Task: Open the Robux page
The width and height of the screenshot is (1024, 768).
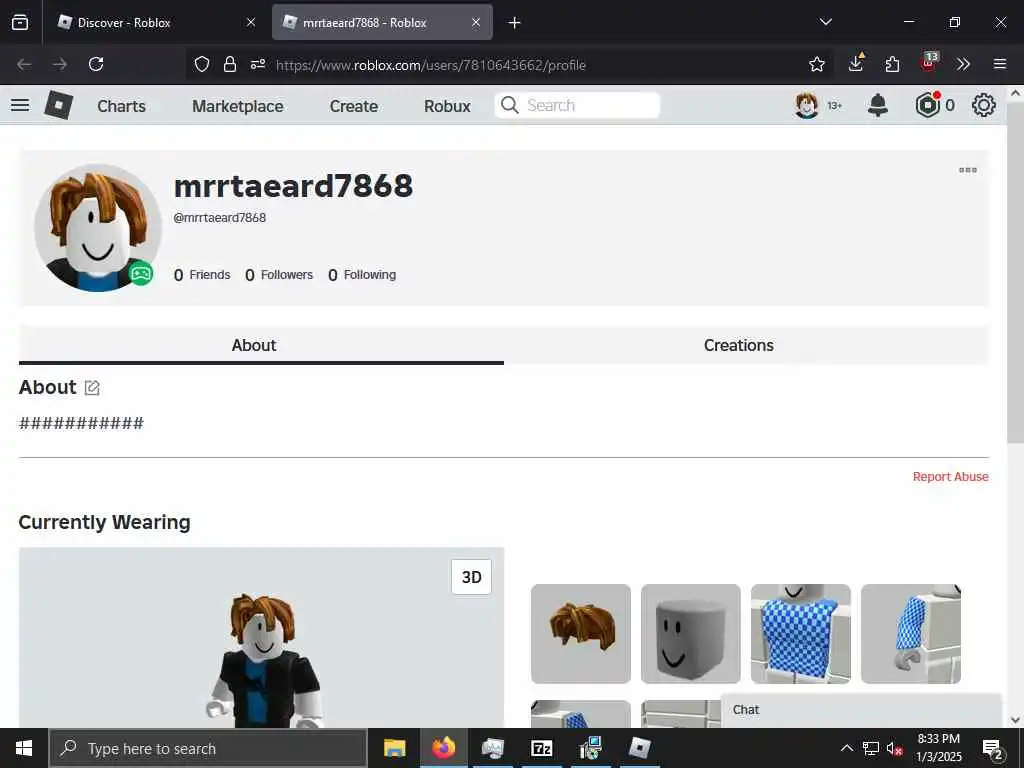Action: pyautogui.click(x=447, y=106)
